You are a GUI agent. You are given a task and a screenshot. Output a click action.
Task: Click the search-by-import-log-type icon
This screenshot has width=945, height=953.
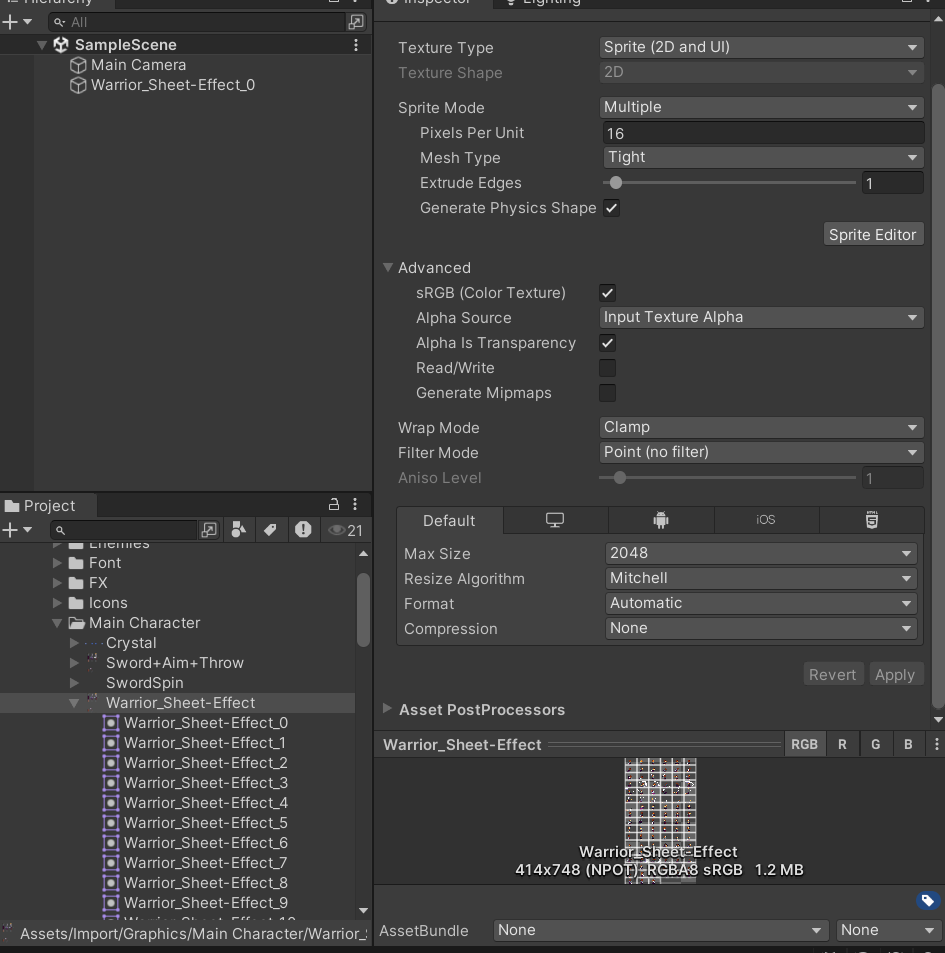[x=303, y=530]
